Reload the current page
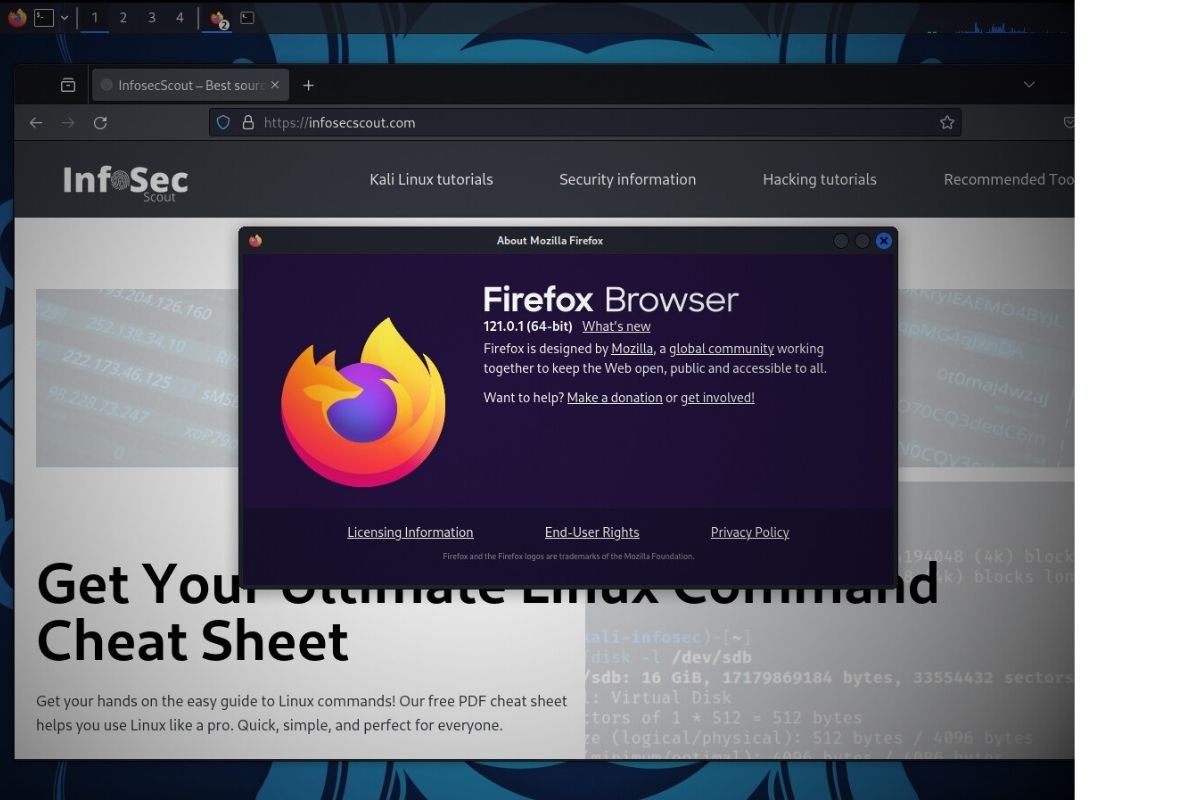The width and height of the screenshot is (1200, 800). coord(100,123)
